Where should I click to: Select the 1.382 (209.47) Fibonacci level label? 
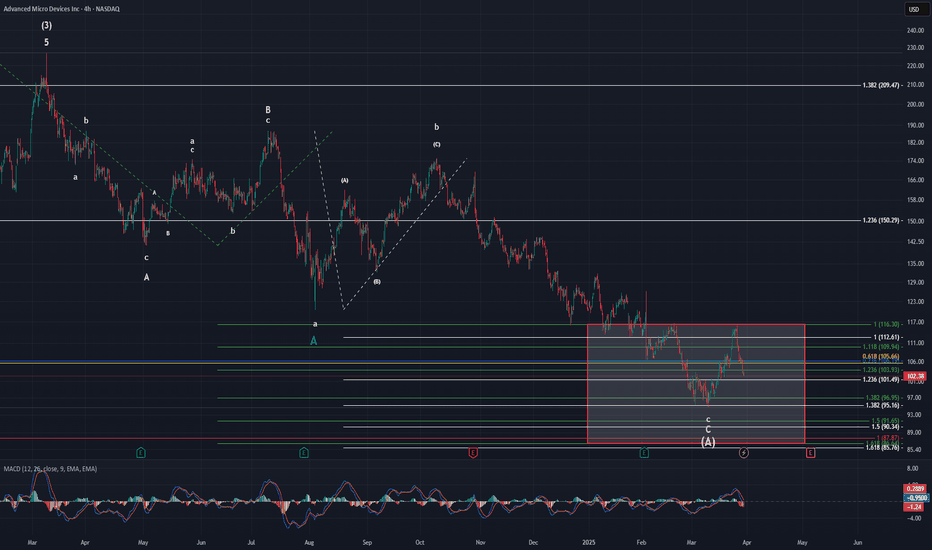click(x=881, y=86)
